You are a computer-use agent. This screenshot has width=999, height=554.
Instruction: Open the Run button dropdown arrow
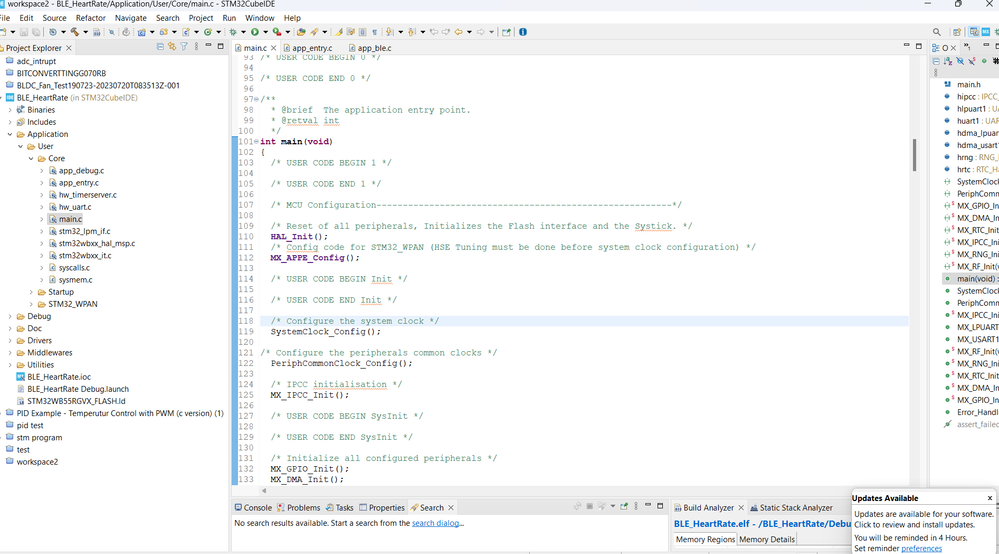265,32
